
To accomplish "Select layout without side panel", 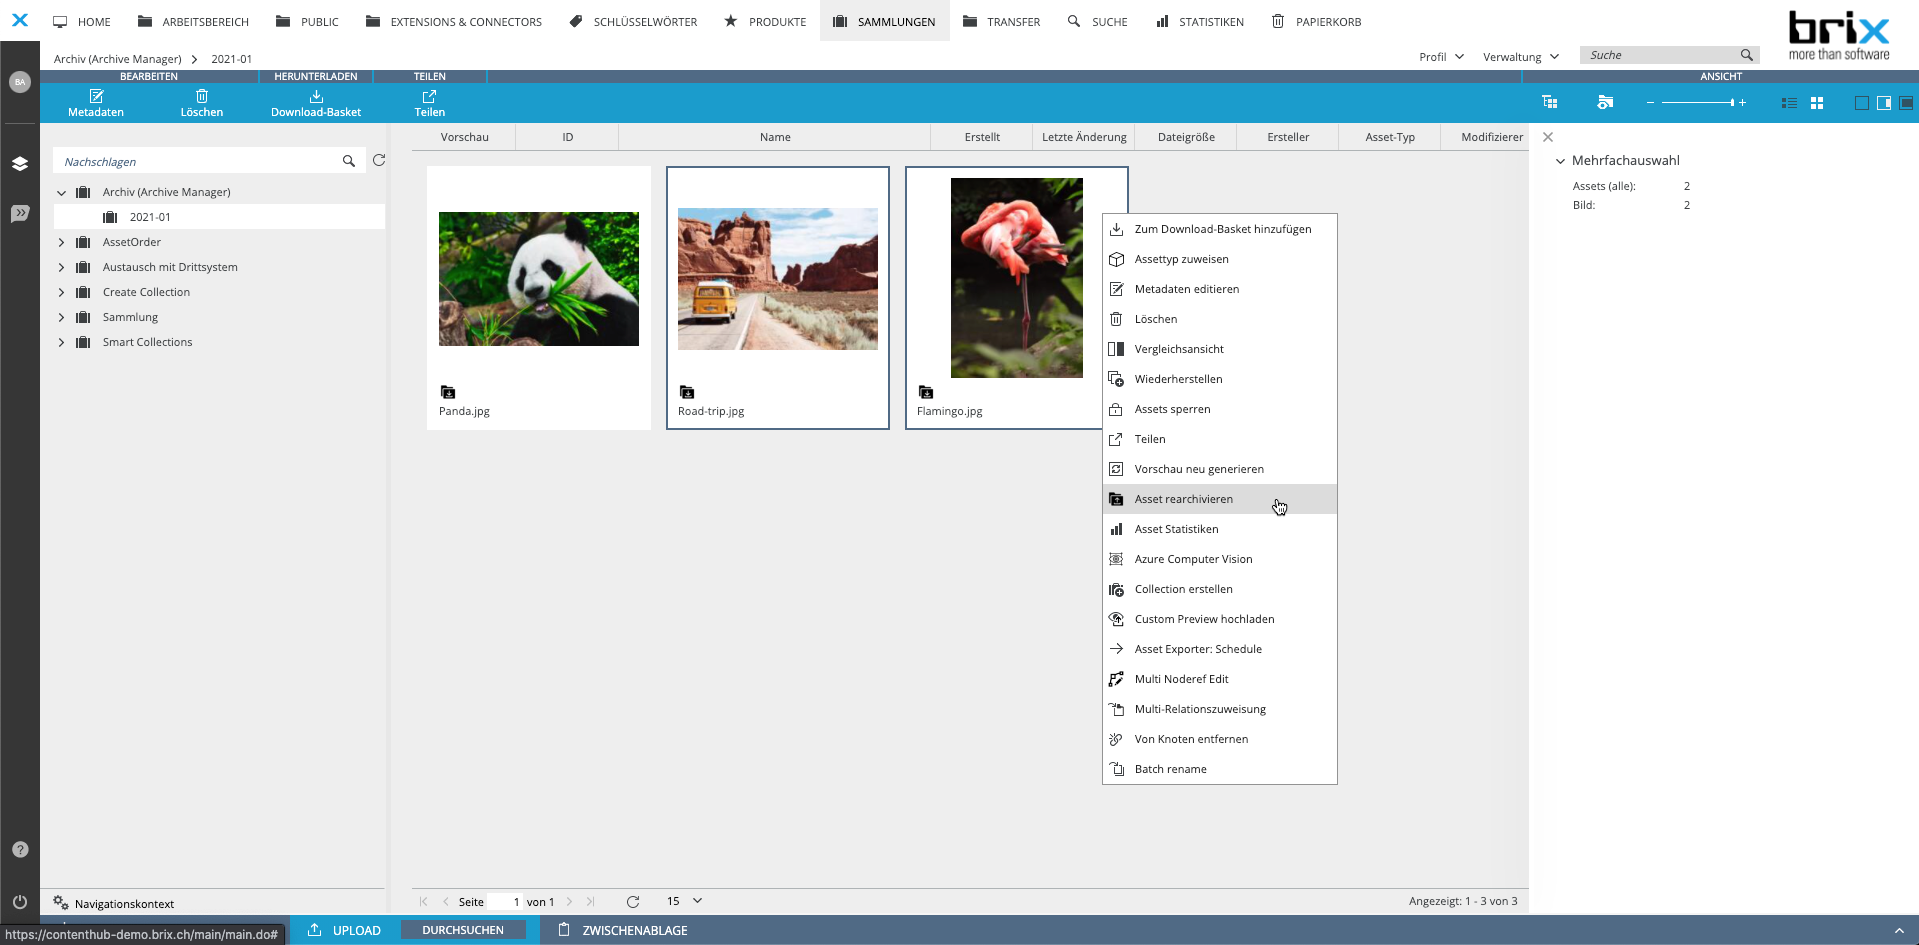I will pyautogui.click(x=1861, y=103).
